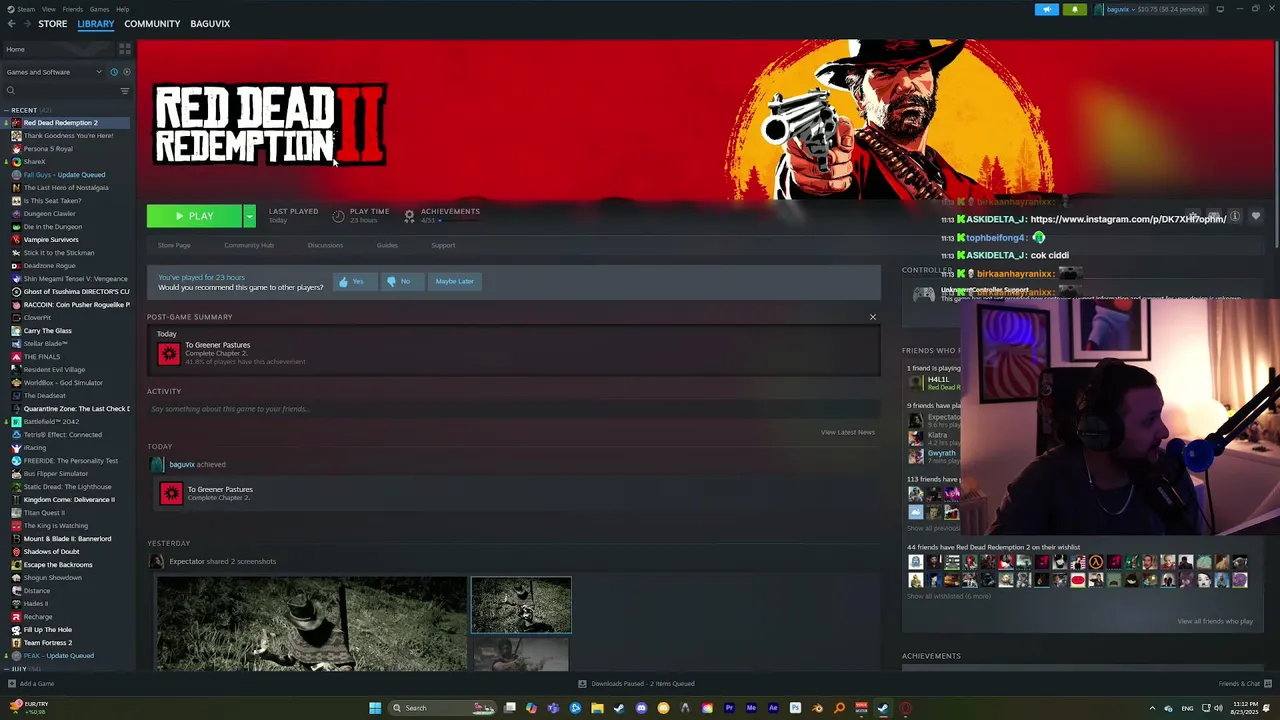
Task: Open View all friends who play
Action: point(1215,622)
